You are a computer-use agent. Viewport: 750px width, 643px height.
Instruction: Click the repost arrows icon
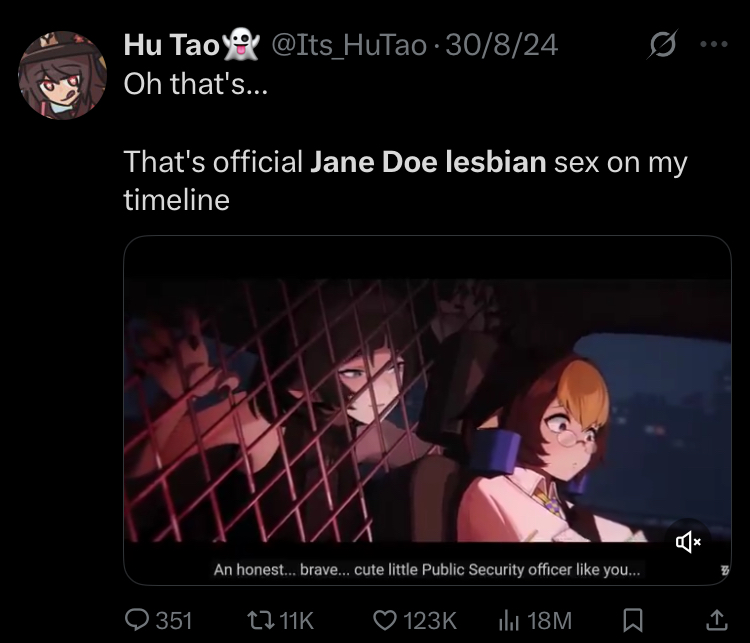coord(261,621)
